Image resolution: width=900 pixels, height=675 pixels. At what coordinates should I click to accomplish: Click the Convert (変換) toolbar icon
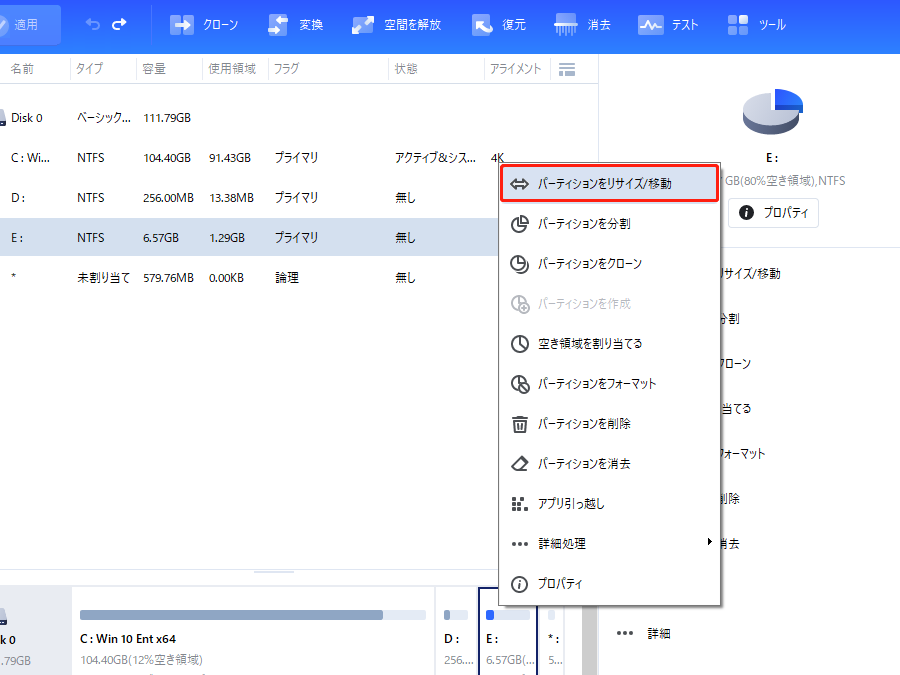(x=279, y=25)
